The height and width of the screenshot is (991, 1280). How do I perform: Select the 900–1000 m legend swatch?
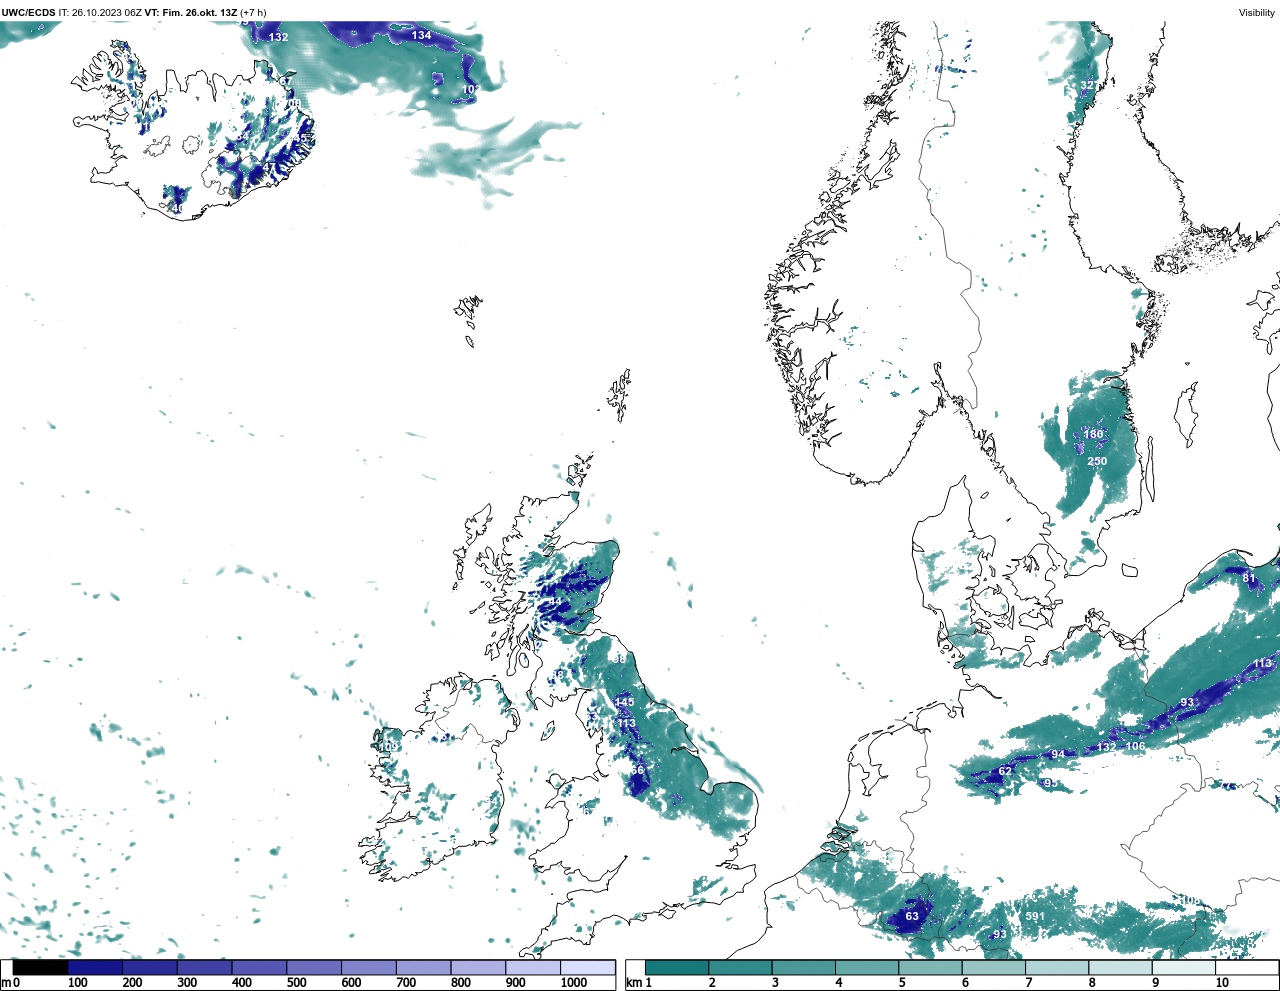[532, 967]
